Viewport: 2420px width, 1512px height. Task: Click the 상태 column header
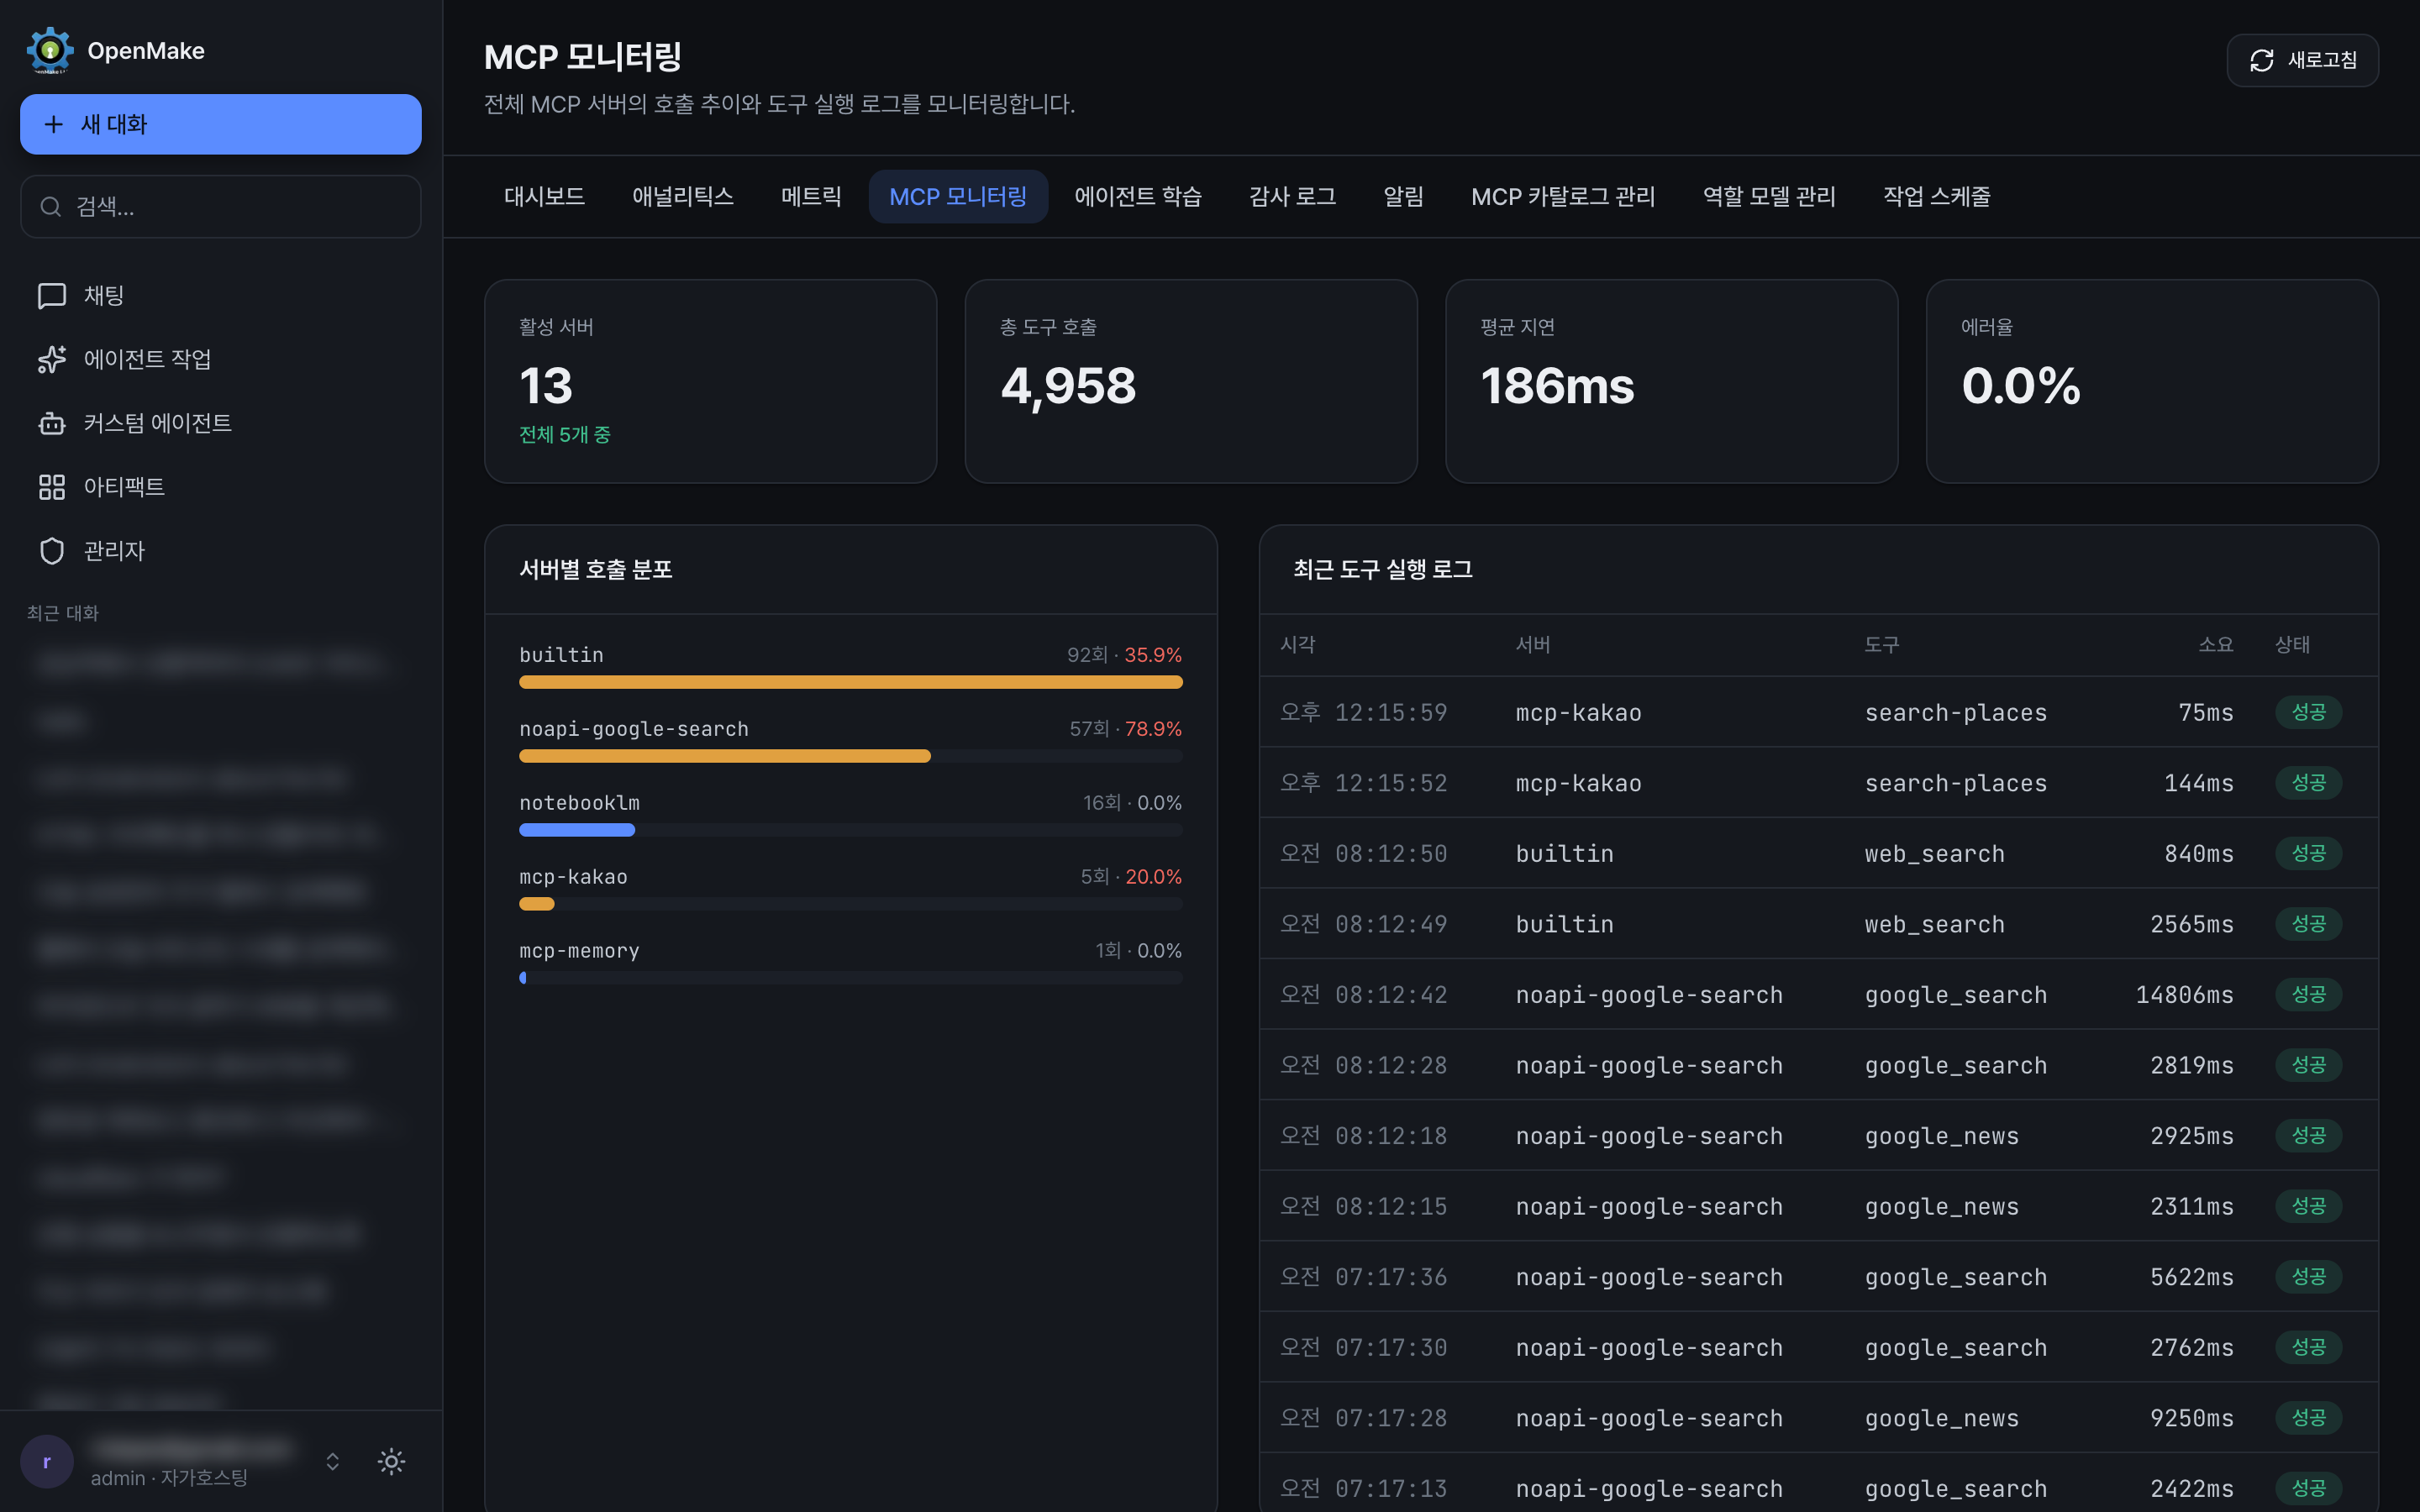coord(2293,645)
